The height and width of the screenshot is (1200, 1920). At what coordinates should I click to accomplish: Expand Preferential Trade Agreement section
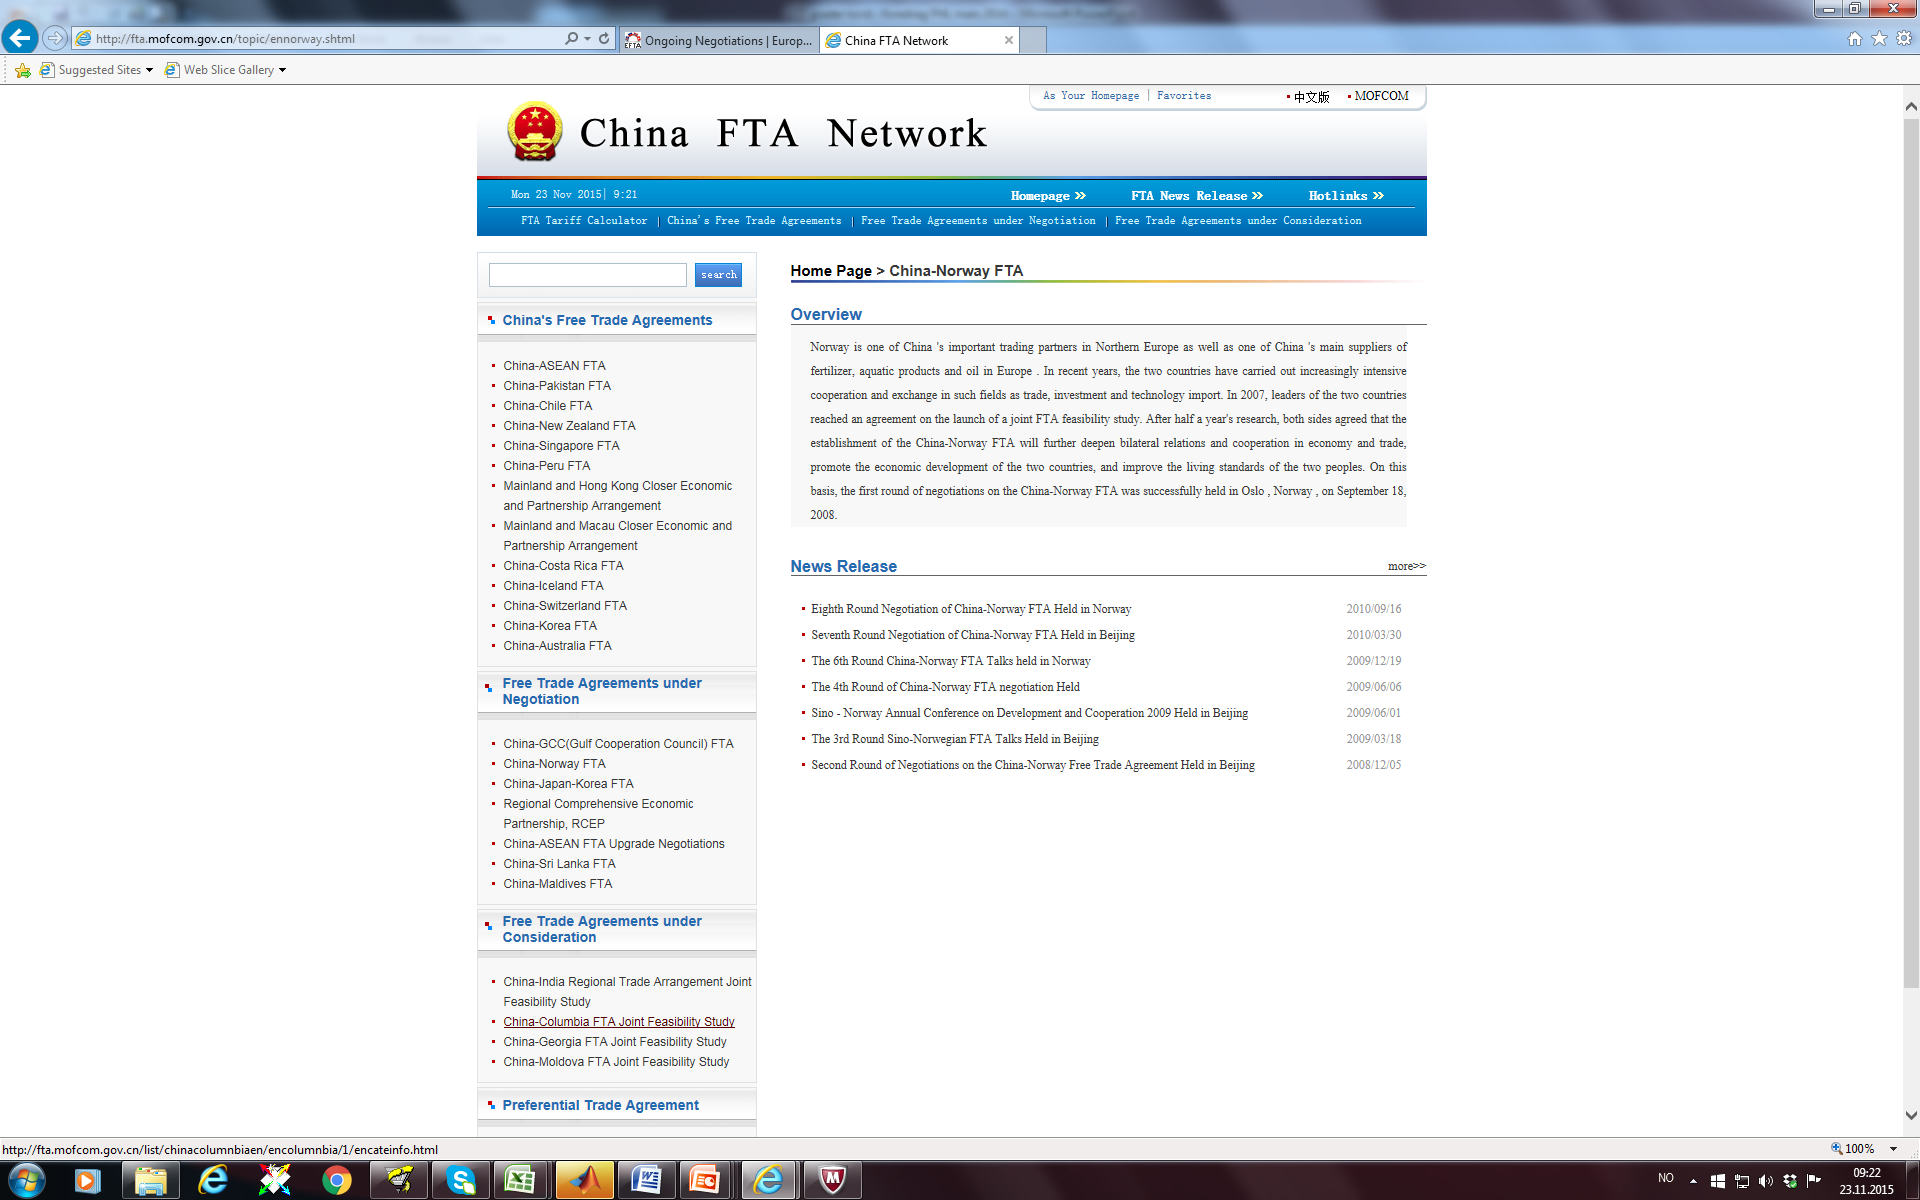(600, 1103)
